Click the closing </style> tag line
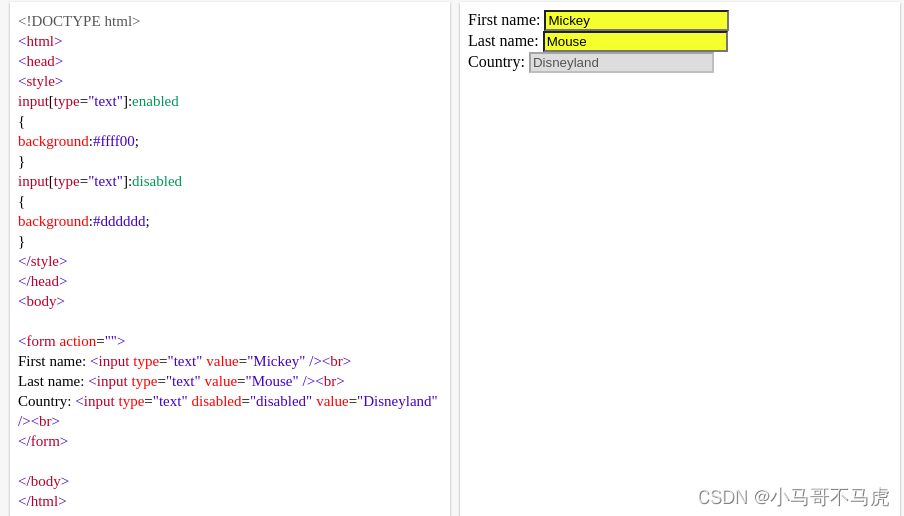 click(43, 261)
